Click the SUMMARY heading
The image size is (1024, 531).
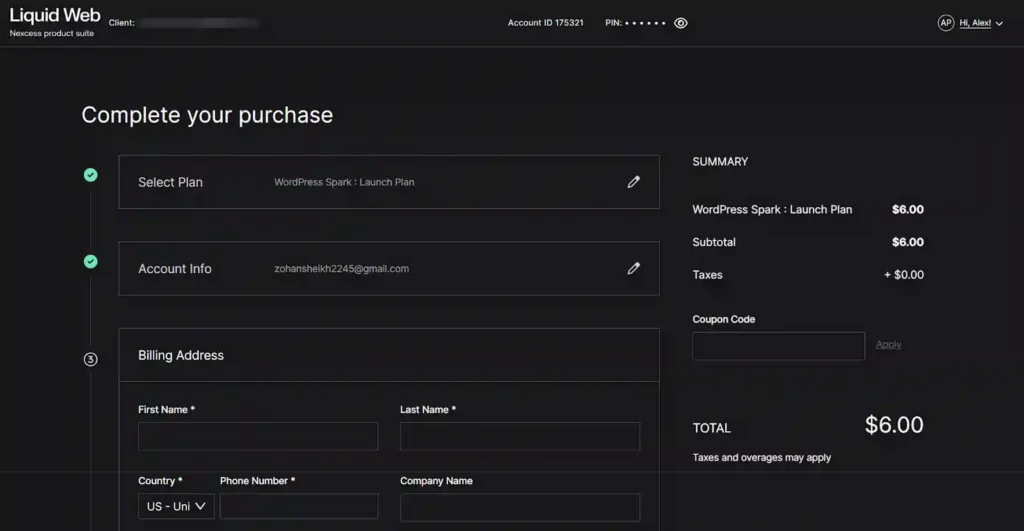click(720, 161)
